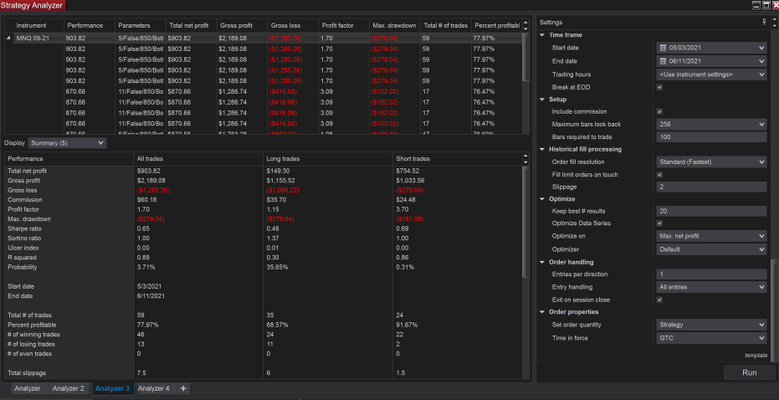Collapse the Time frame section arrow
The image size is (779, 400).
[x=543, y=35]
